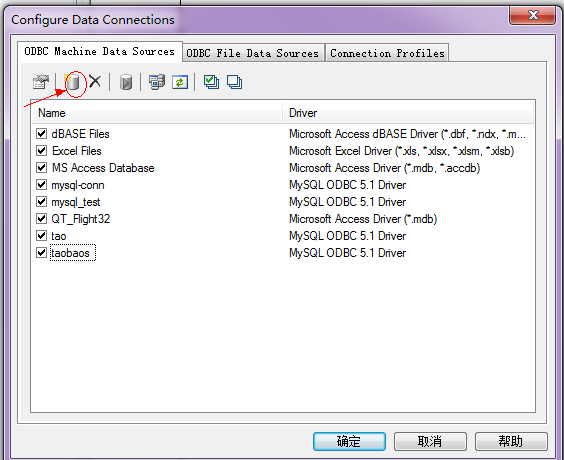Open the ODBC File Data Sources tab
Screen dimensions: 564x460
coord(253,53)
